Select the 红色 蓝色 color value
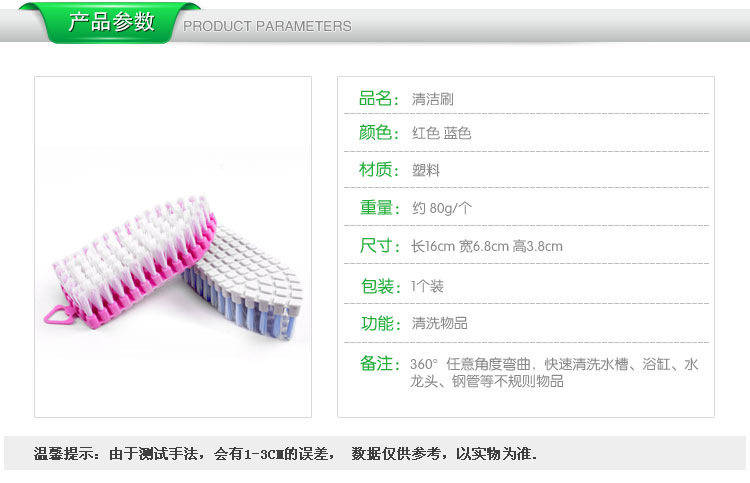 441,133
